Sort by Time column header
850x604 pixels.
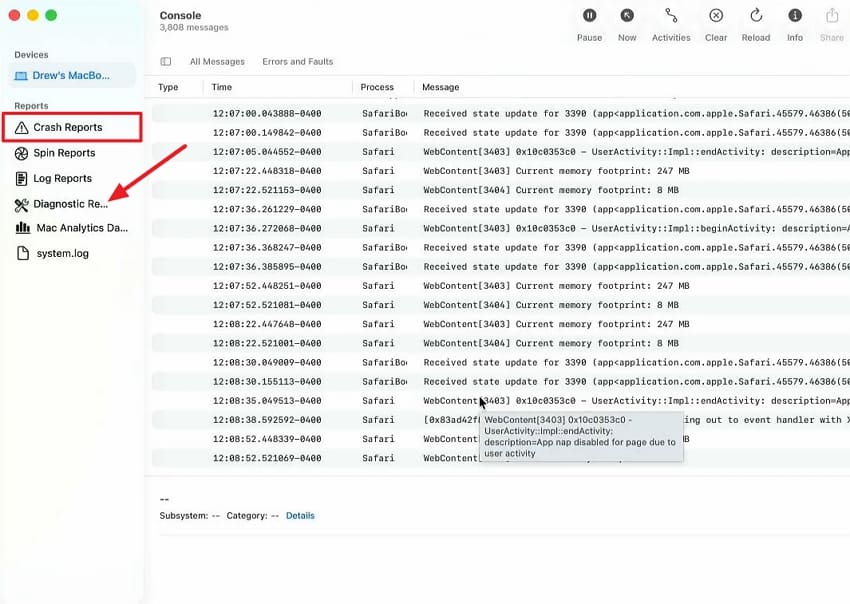point(221,87)
